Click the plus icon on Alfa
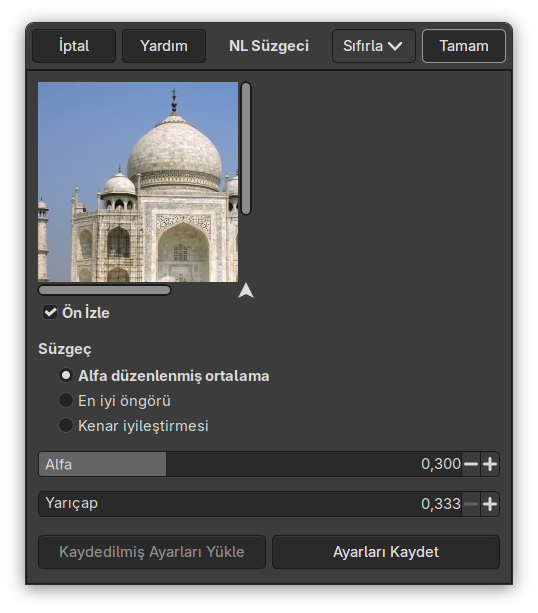The width and height of the screenshot is (538, 613). (x=490, y=464)
